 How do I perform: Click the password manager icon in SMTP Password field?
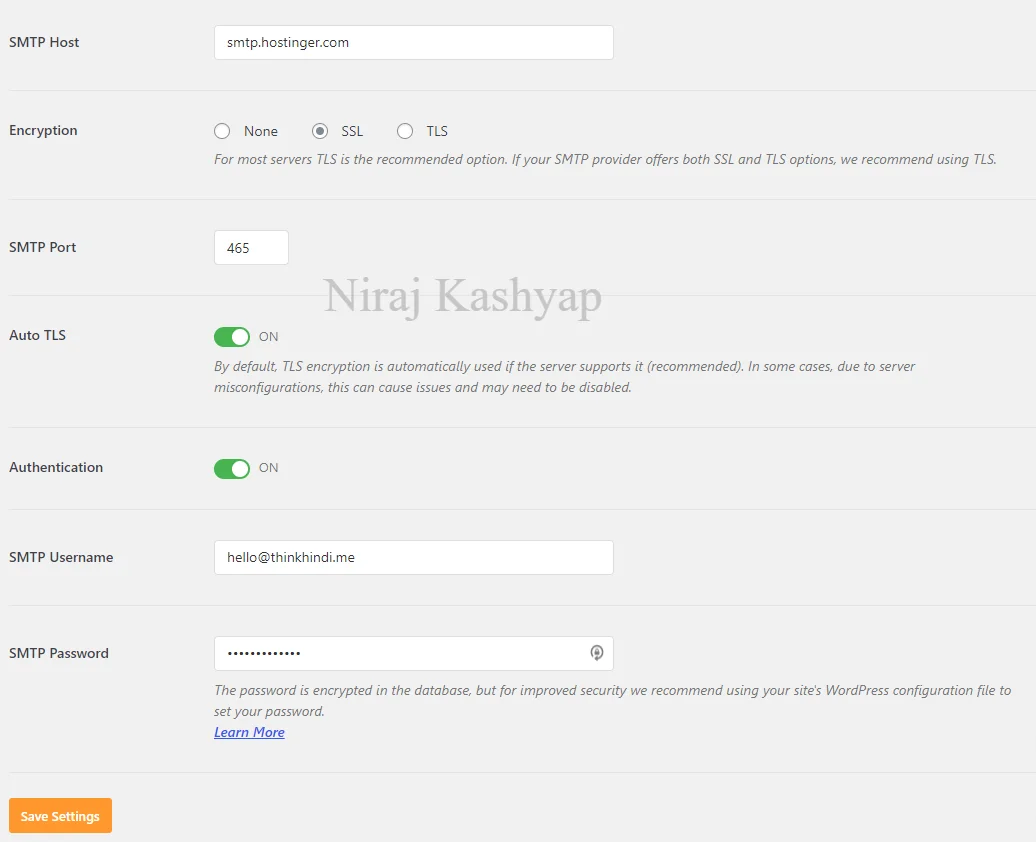pyautogui.click(x=597, y=653)
